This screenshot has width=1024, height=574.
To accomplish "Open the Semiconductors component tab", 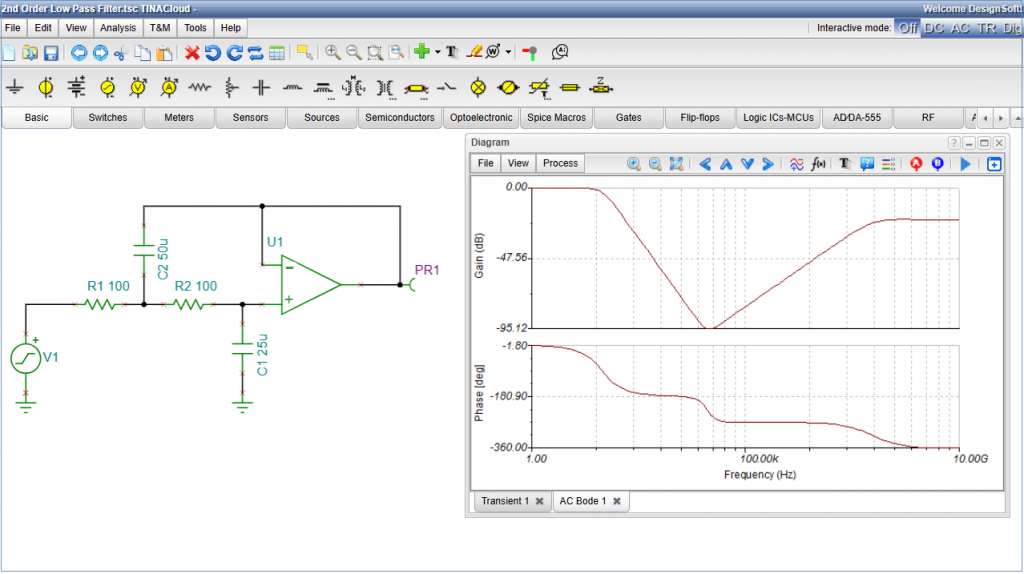I will (400, 118).
